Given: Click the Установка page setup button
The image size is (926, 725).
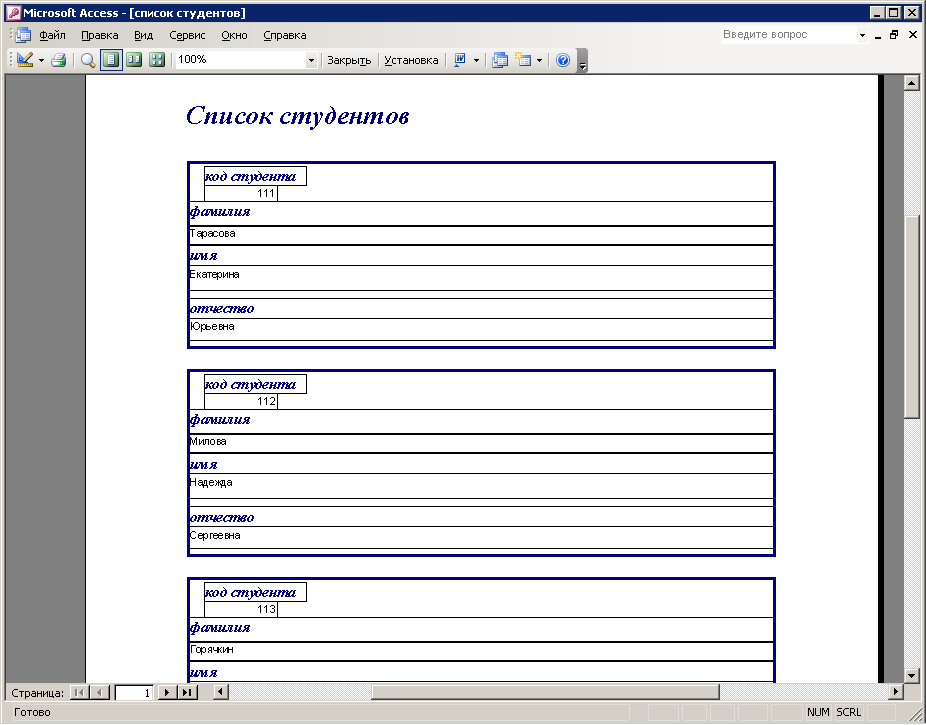Looking at the screenshot, I should click(x=411, y=60).
